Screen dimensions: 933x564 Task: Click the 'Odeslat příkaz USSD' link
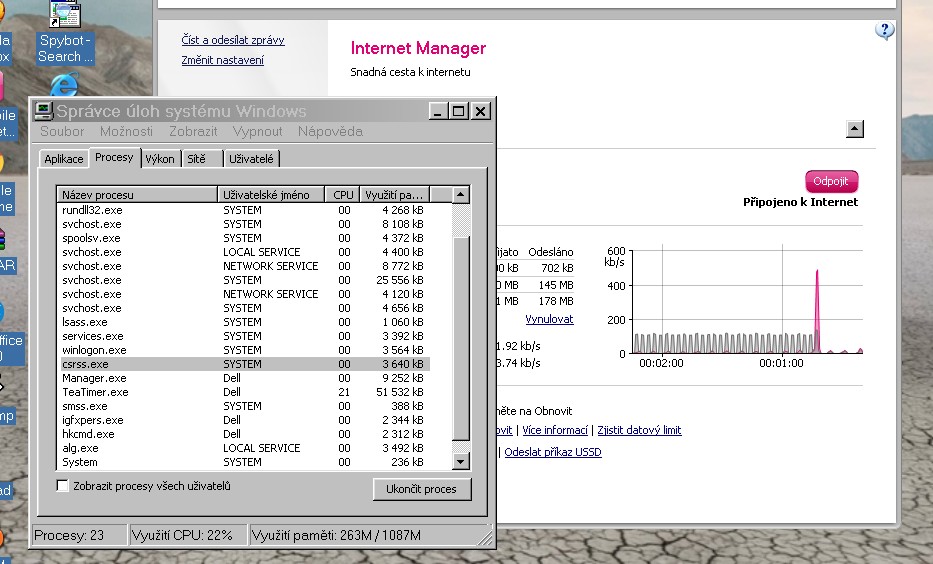point(553,452)
